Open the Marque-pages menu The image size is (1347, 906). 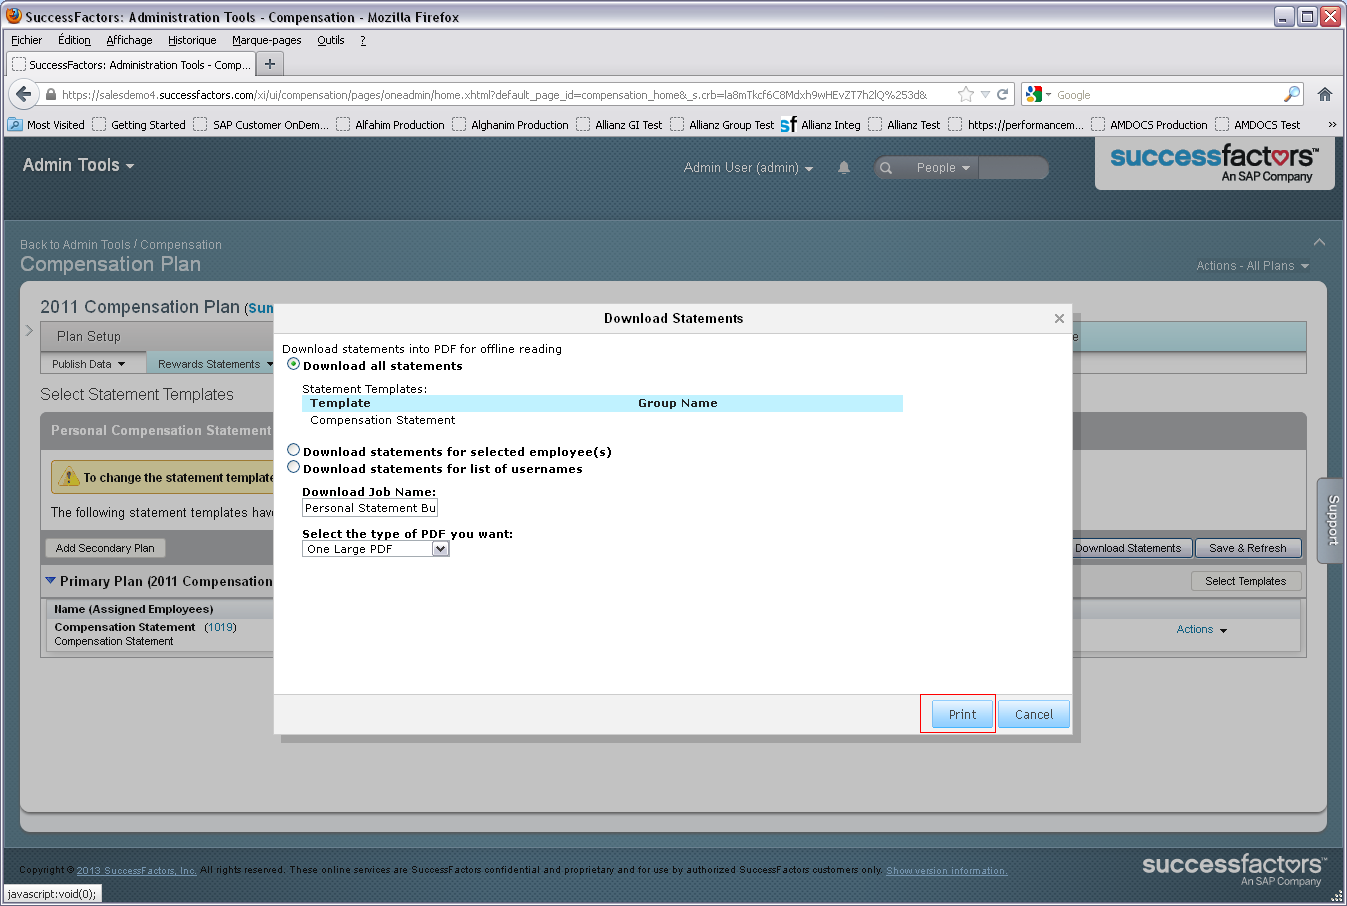[266, 40]
